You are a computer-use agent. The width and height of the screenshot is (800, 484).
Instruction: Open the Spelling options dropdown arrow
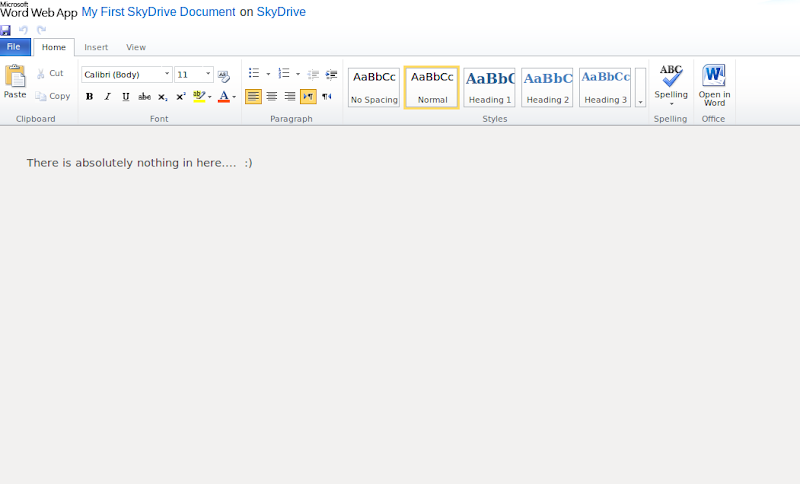[671, 104]
